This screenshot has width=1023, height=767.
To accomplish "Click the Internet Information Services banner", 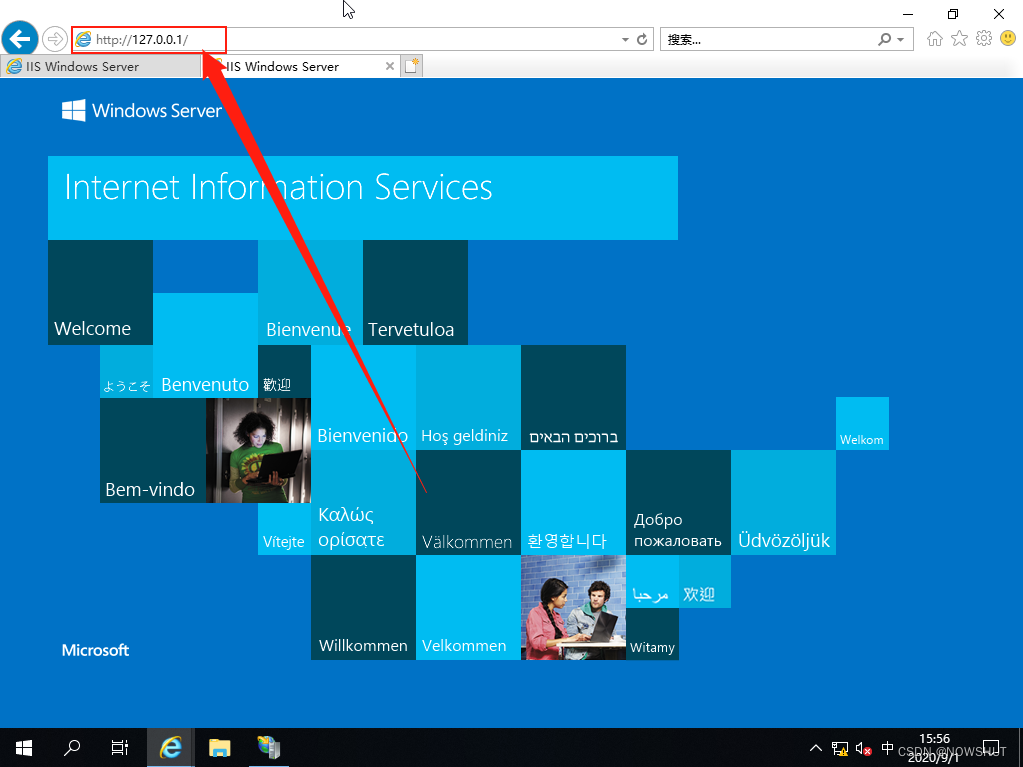I will [x=362, y=197].
